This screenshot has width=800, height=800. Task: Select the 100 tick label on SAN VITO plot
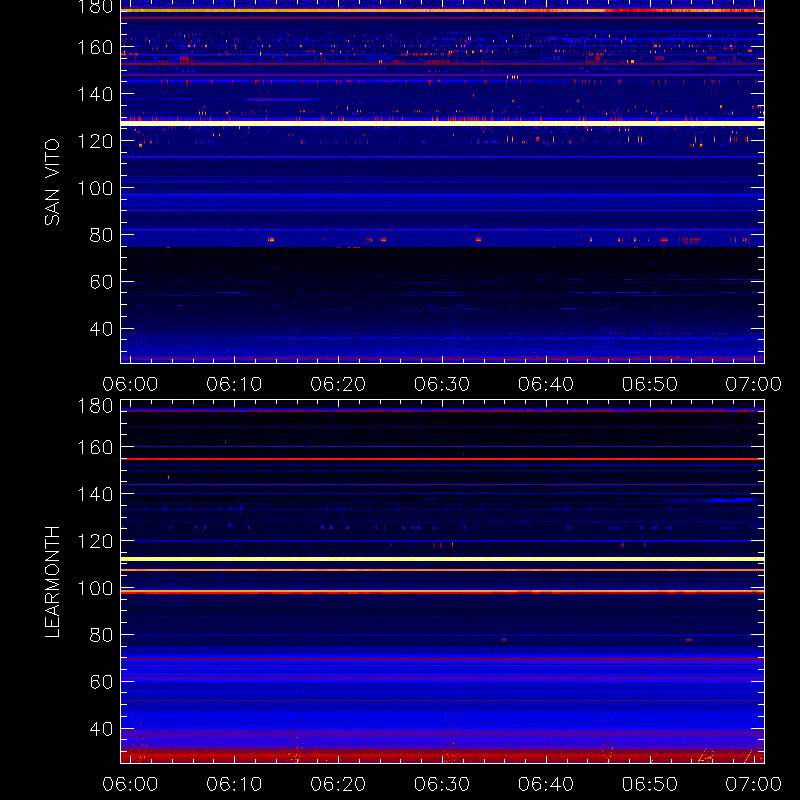pos(95,188)
